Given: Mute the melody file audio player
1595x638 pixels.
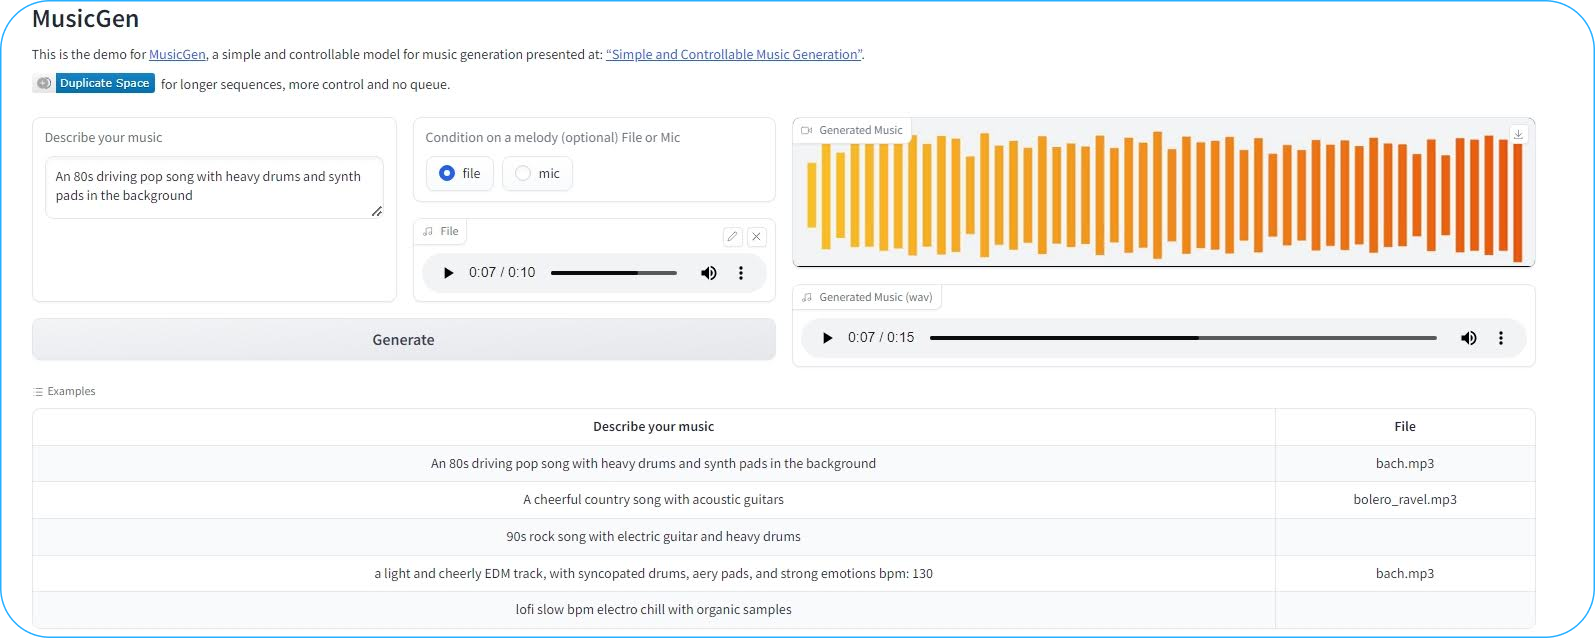Looking at the screenshot, I should click(x=709, y=273).
